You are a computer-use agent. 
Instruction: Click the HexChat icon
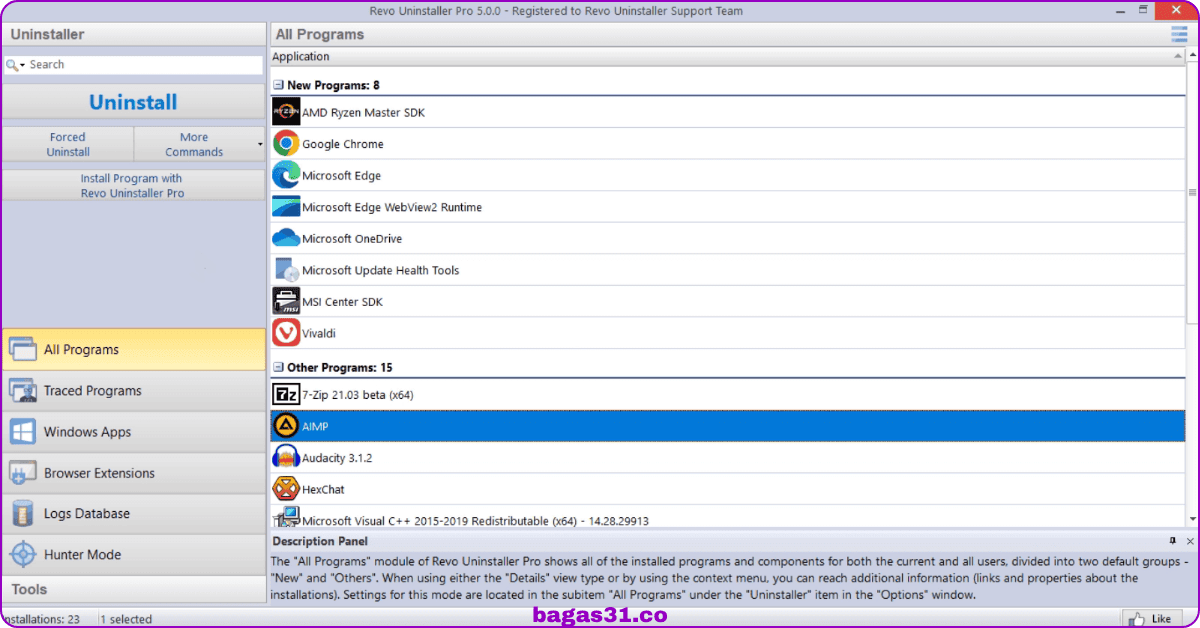click(x=286, y=489)
